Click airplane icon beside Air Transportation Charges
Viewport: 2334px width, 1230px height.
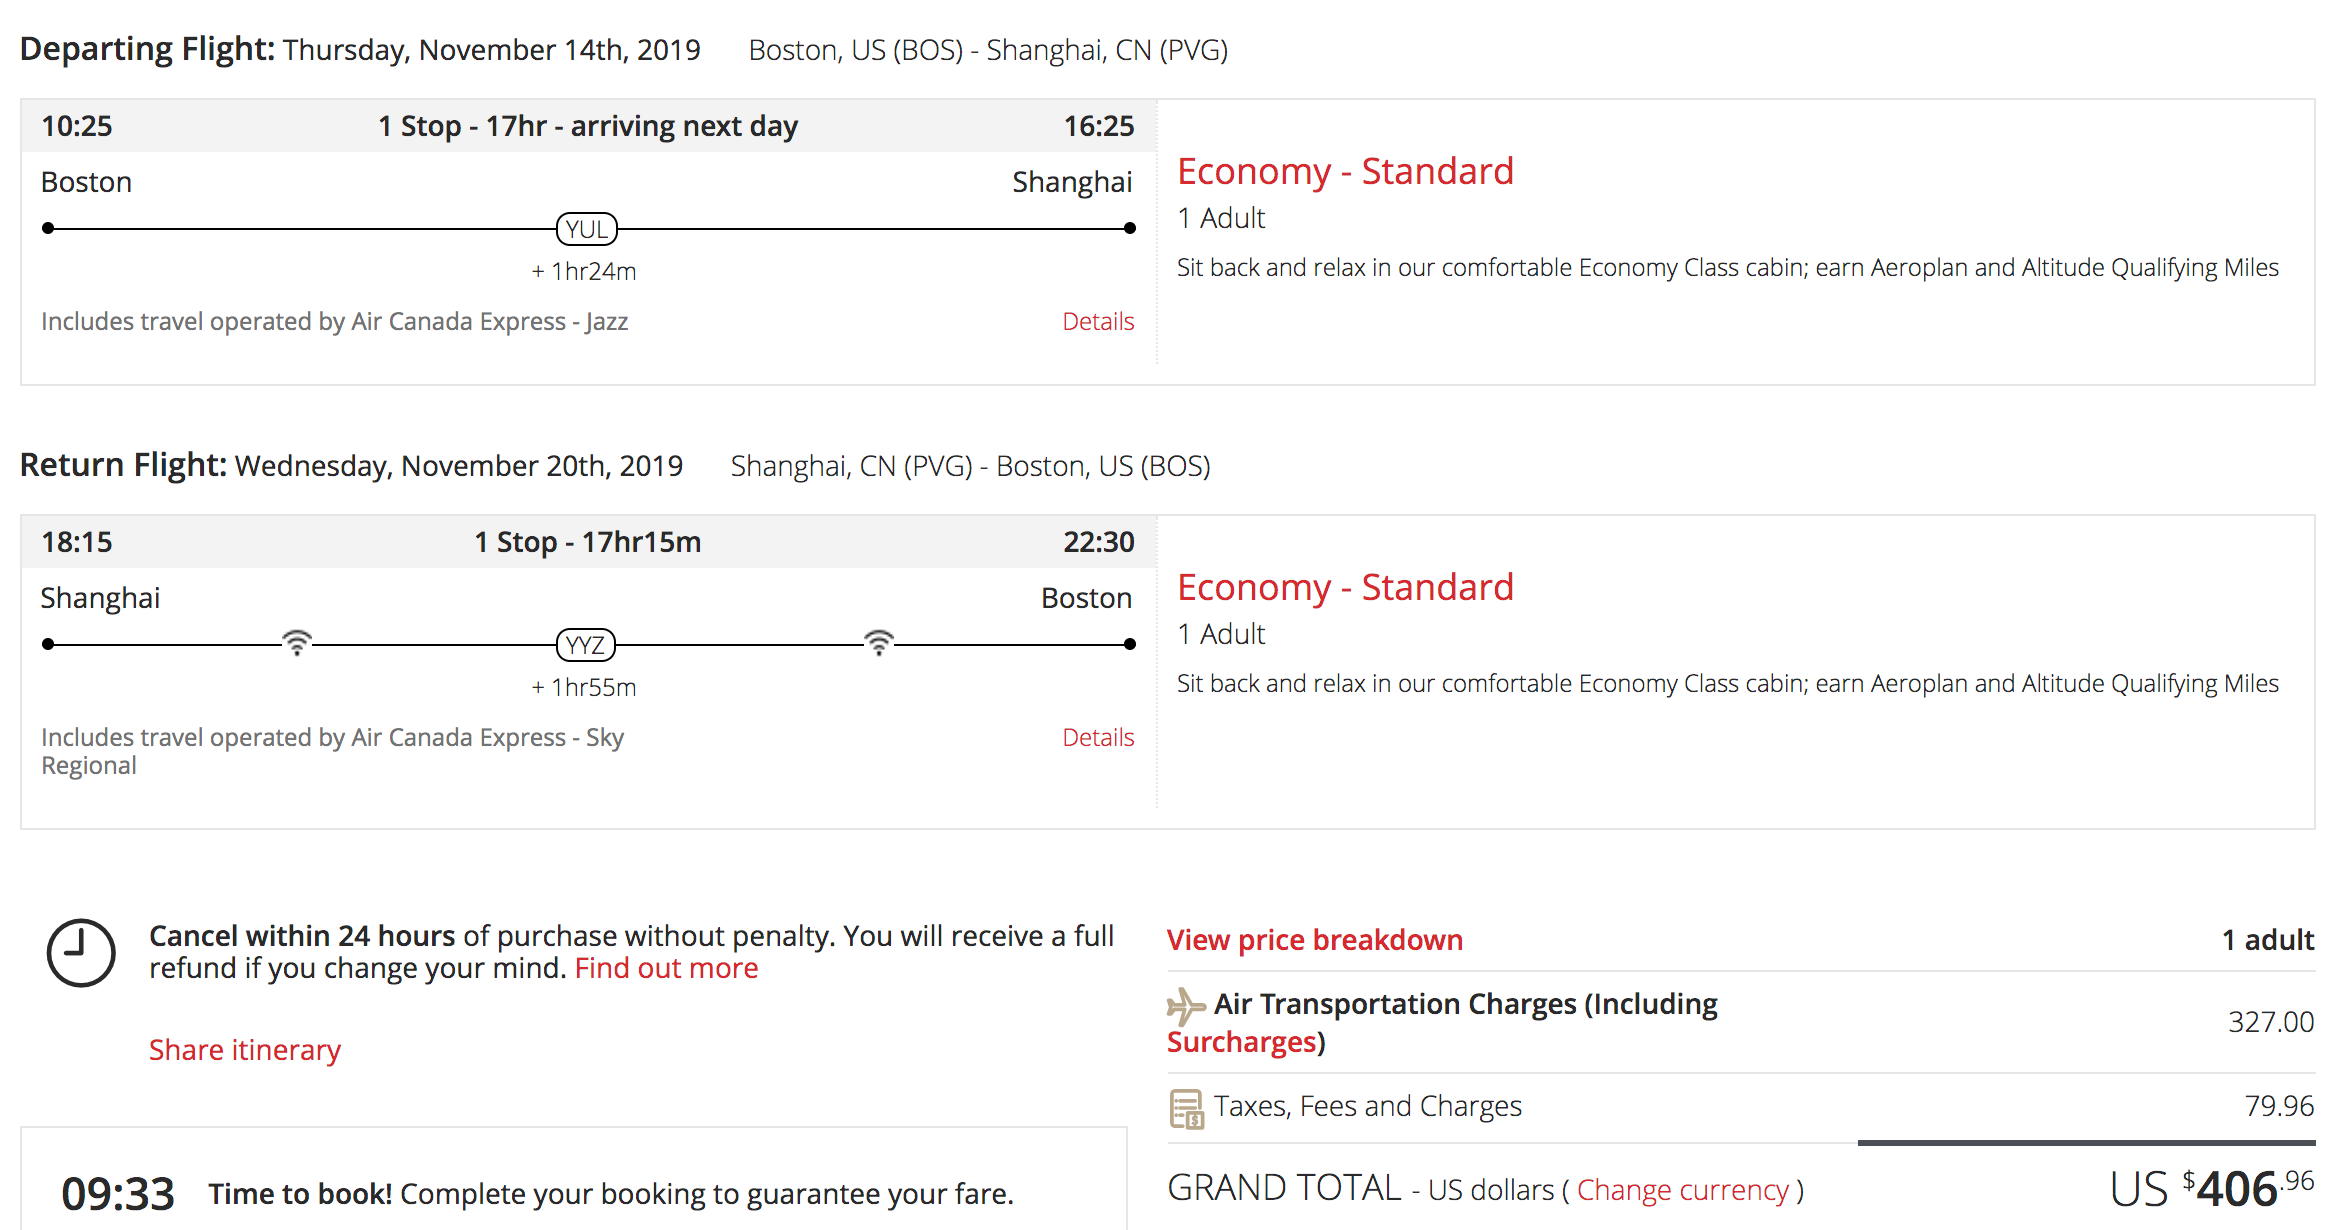(x=1186, y=1005)
